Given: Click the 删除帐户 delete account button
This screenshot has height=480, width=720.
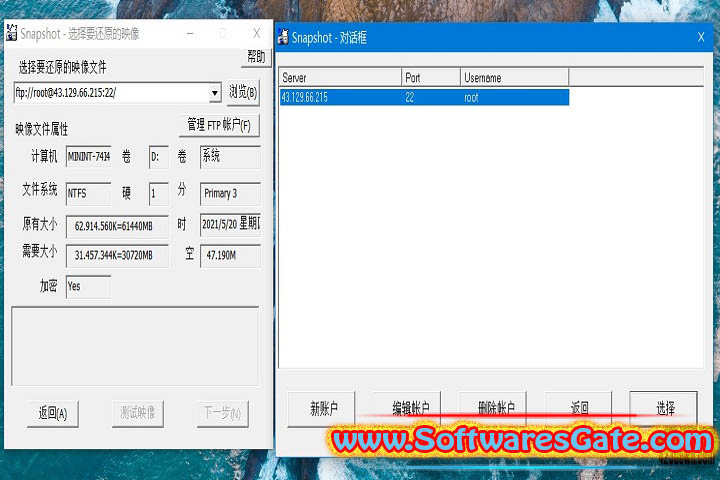Looking at the screenshot, I should 492,409.
